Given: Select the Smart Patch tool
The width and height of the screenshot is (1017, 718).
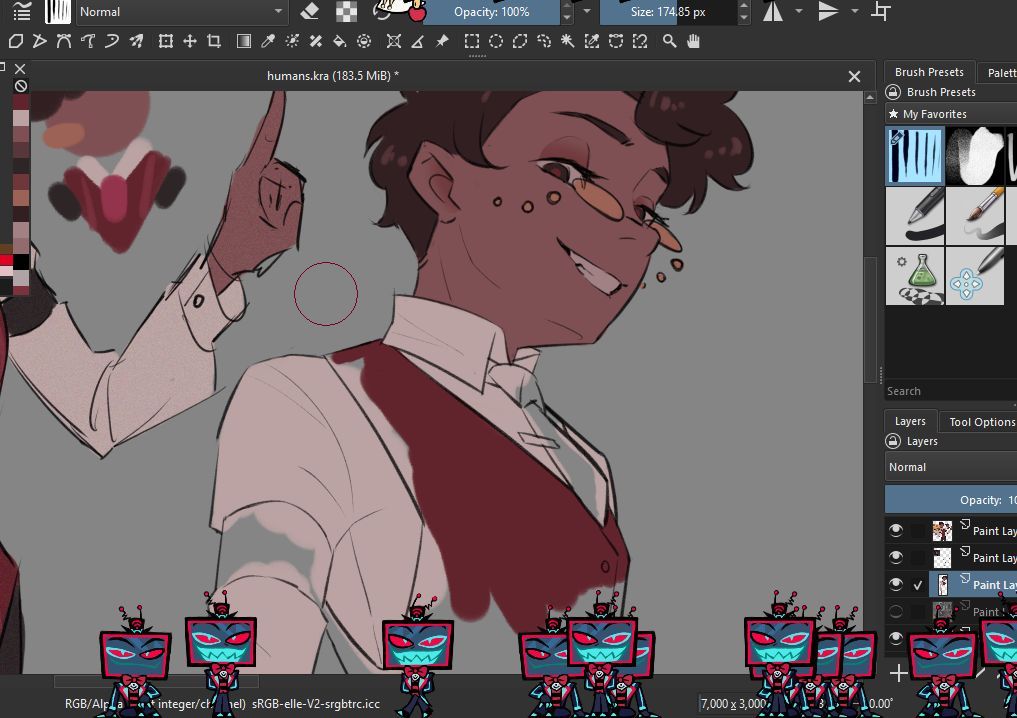Looking at the screenshot, I should pos(316,42).
